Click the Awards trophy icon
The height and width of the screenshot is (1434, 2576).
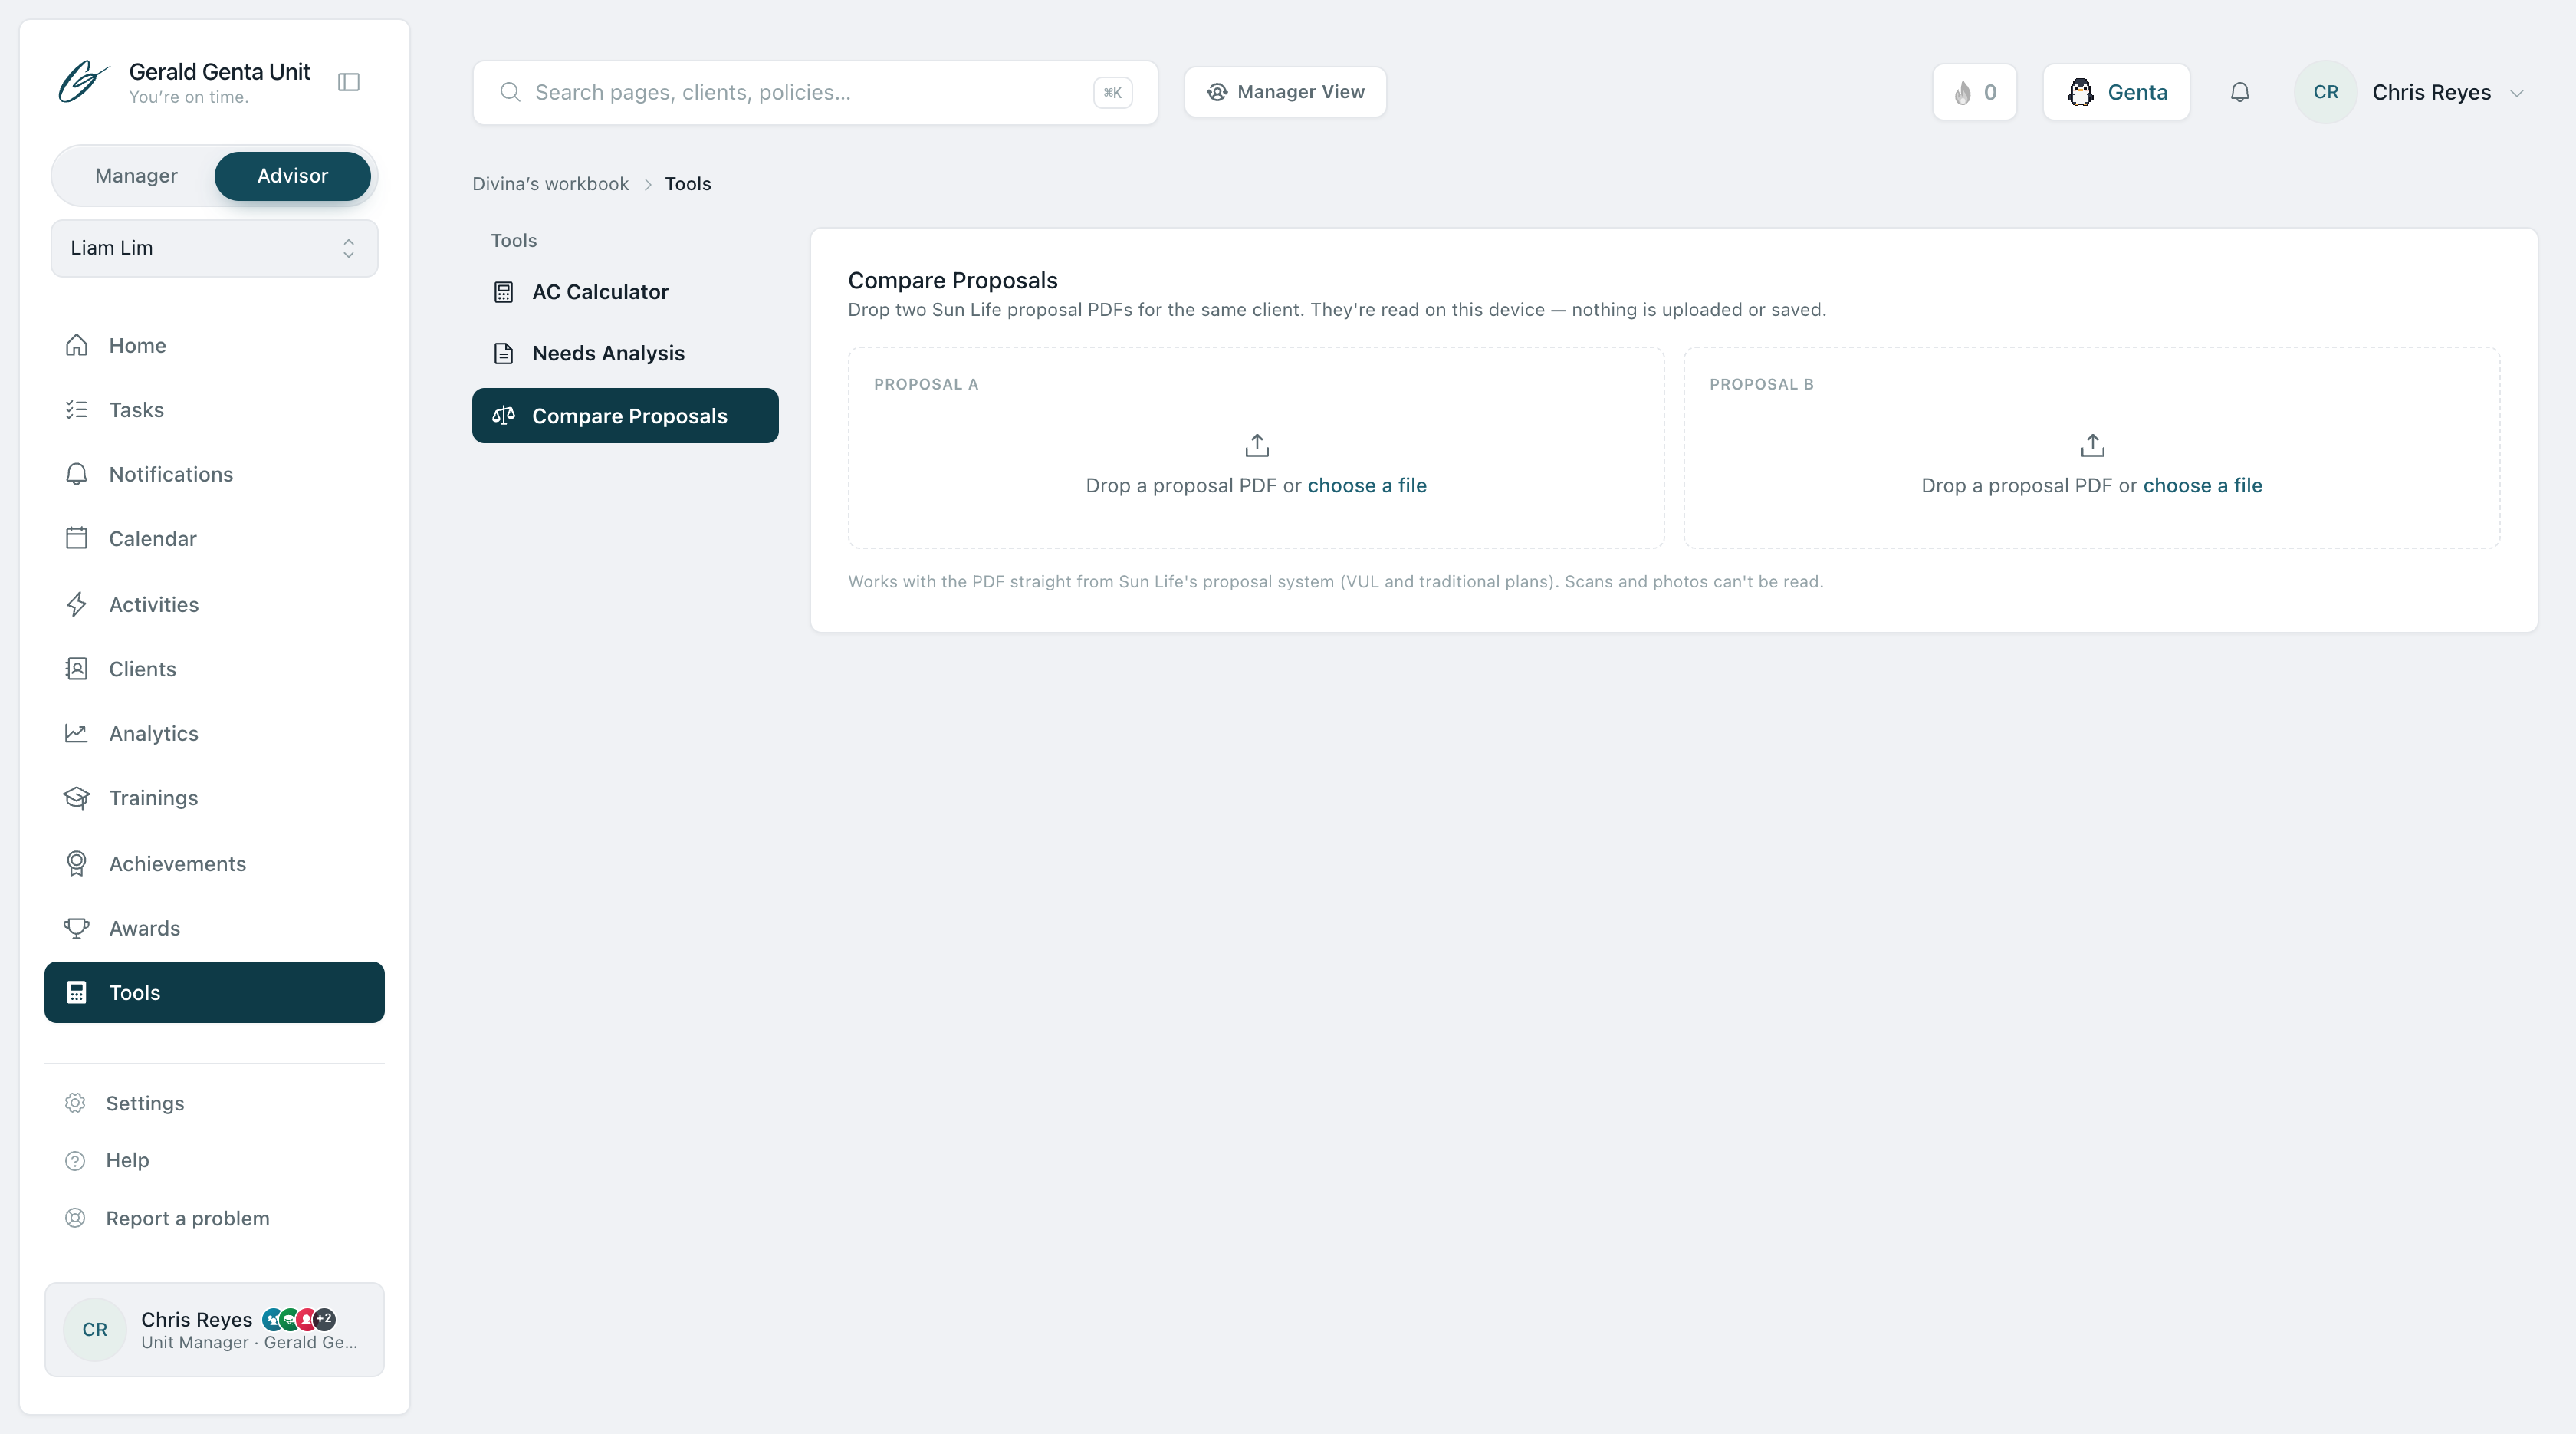(x=76, y=928)
